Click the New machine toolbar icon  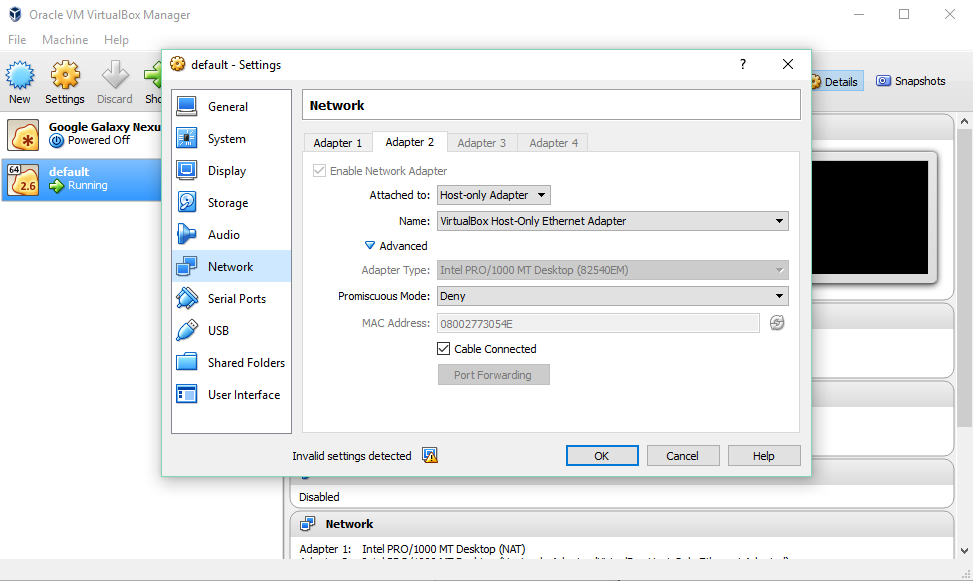tap(20, 82)
